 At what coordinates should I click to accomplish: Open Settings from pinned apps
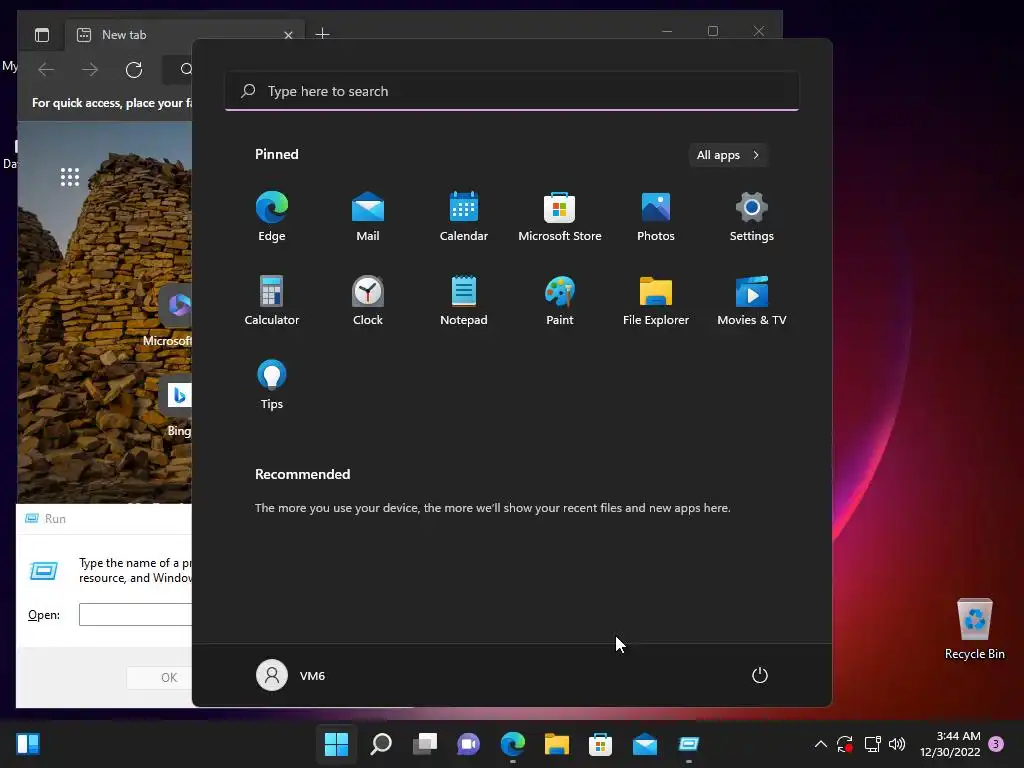(752, 217)
